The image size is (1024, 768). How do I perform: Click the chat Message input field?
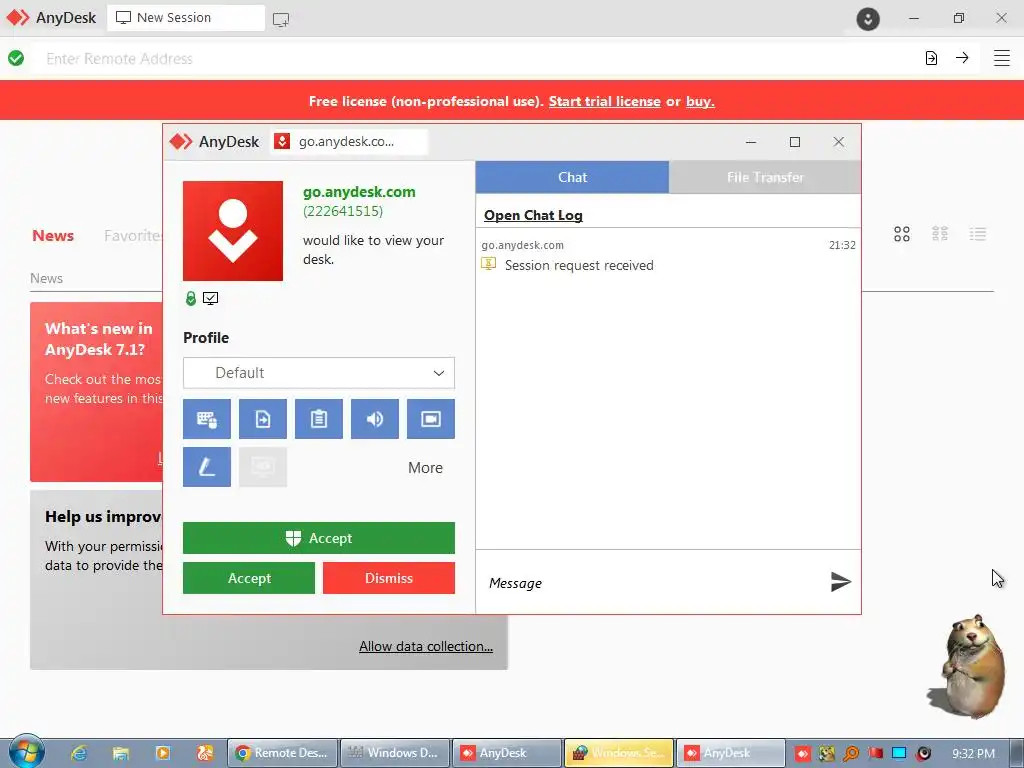pyautogui.click(x=653, y=583)
